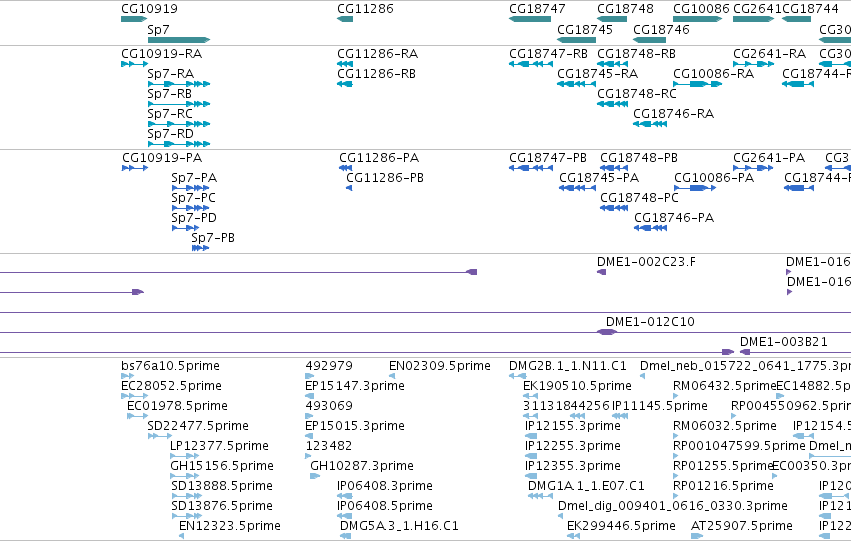Select the RM06432.5prime label

coord(725,386)
